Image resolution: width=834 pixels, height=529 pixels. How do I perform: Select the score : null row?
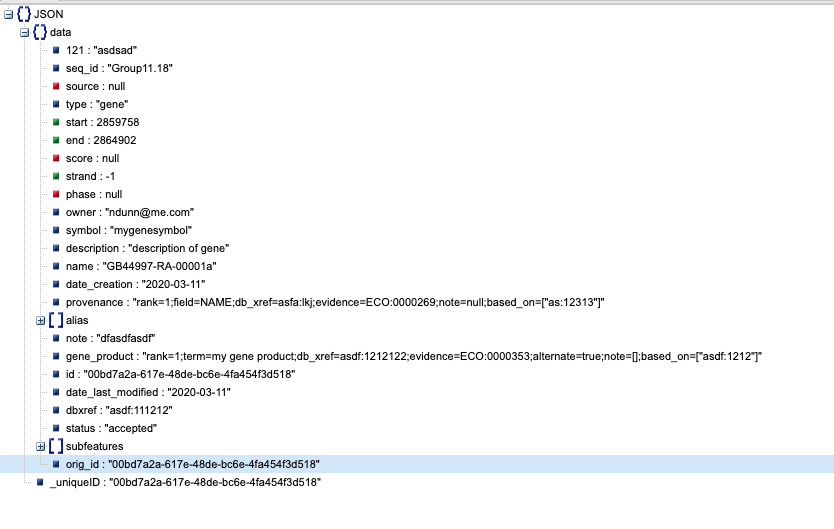point(92,158)
